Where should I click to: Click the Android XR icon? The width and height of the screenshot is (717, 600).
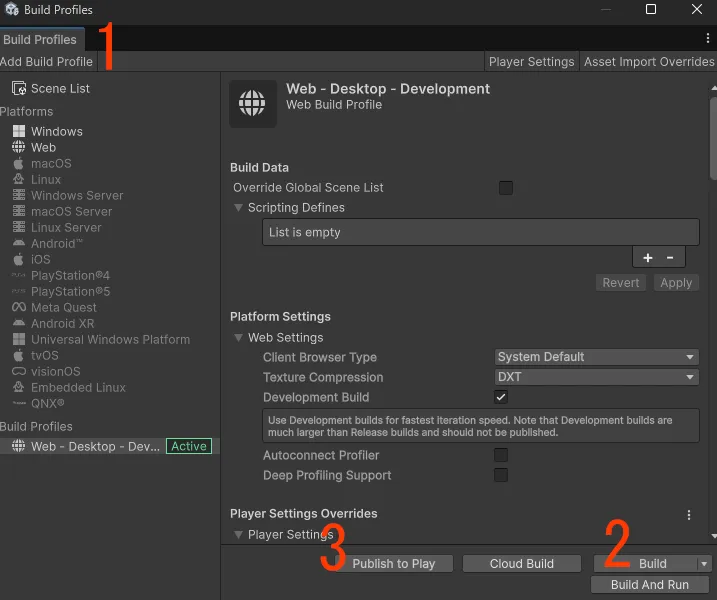(x=19, y=323)
